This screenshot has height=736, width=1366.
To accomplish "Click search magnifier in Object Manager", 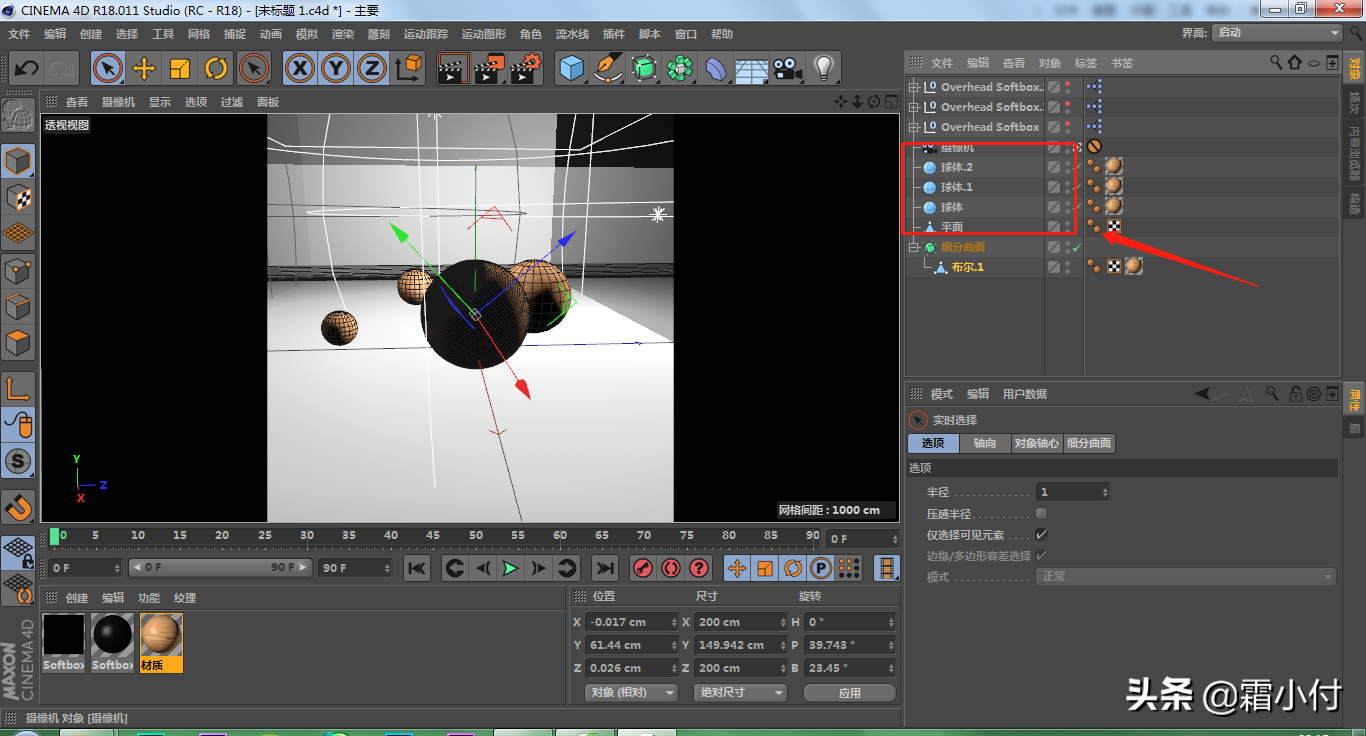I will 1276,62.
